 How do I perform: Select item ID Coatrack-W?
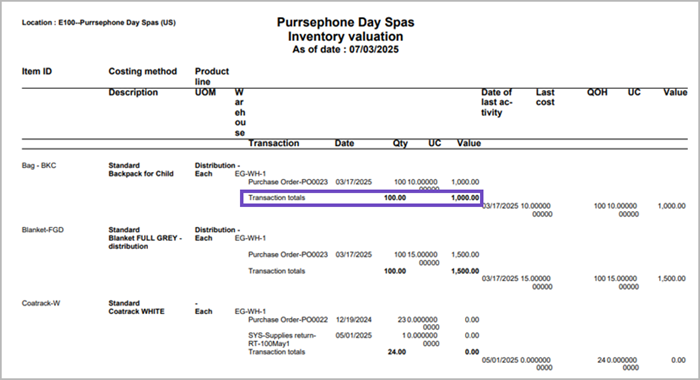[41, 303]
